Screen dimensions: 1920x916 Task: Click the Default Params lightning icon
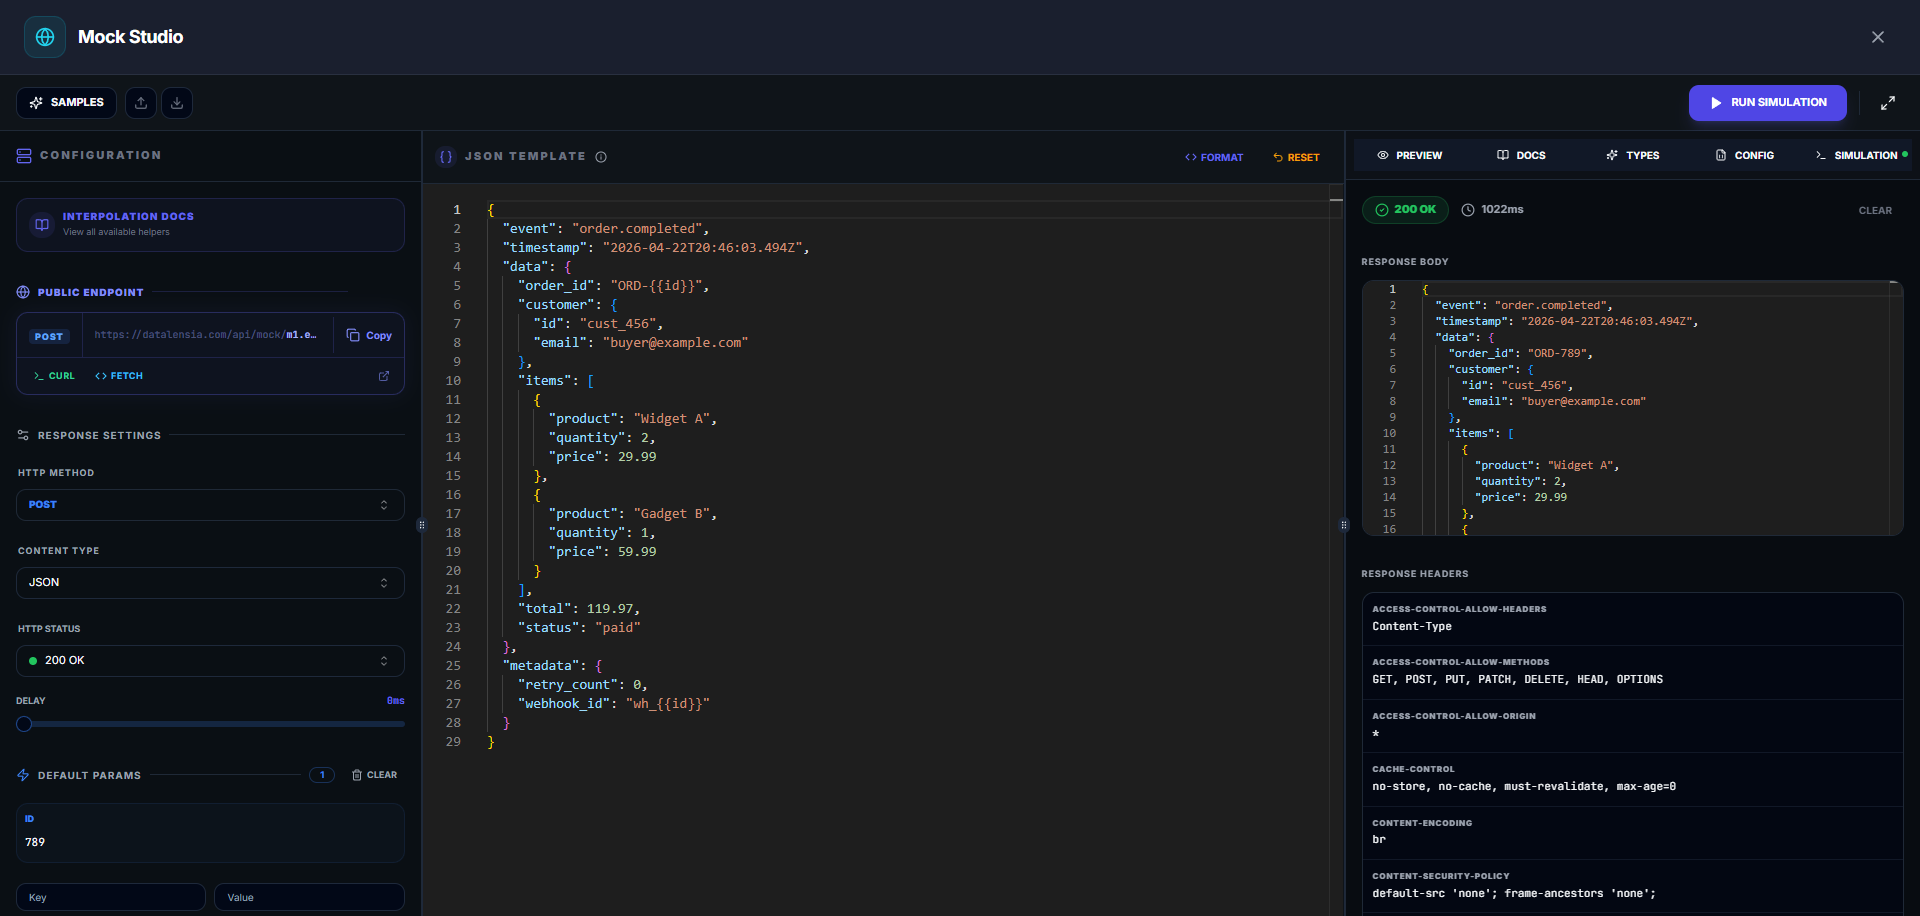[x=23, y=776]
